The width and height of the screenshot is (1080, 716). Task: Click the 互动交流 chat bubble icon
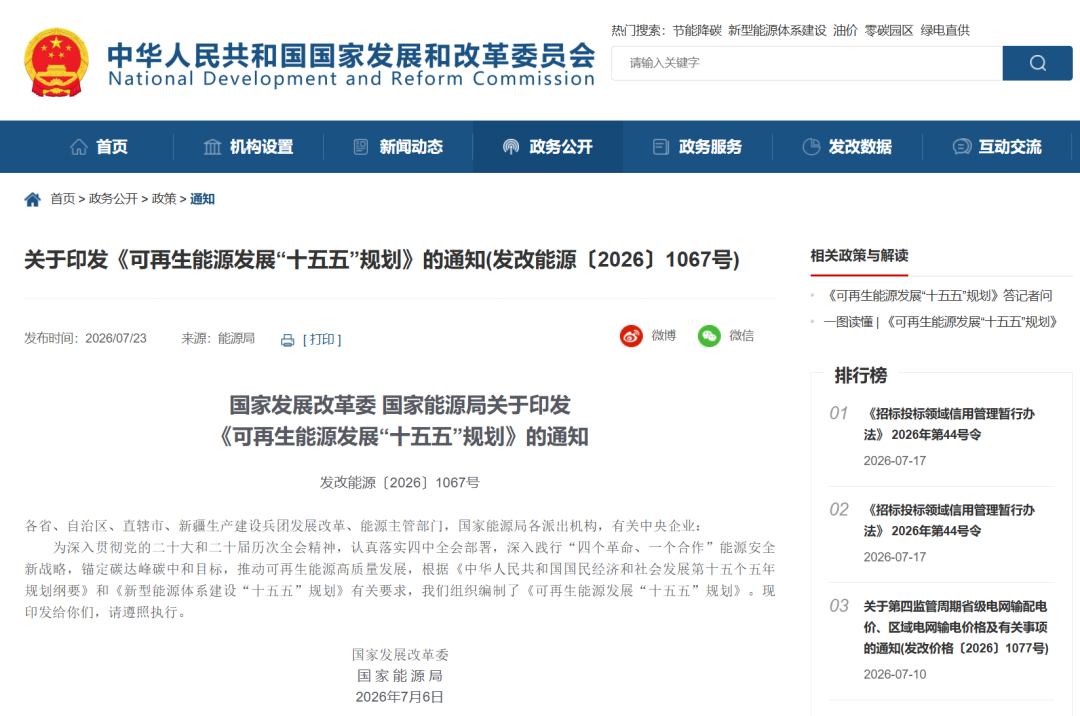(x=962, y=147)
